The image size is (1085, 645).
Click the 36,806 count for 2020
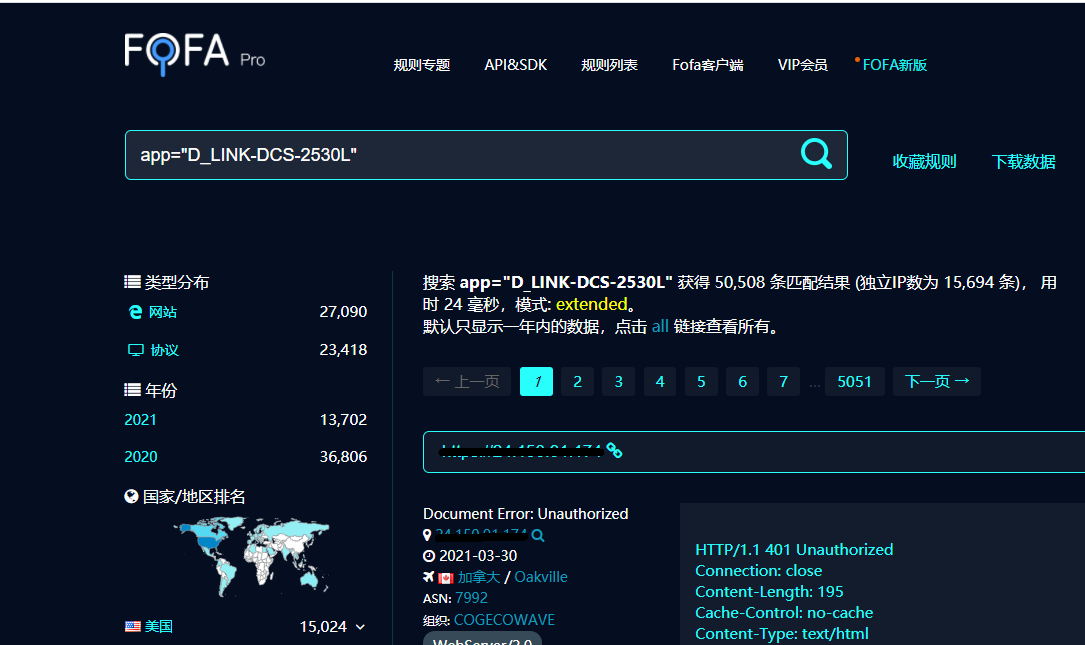click(343, 457)
